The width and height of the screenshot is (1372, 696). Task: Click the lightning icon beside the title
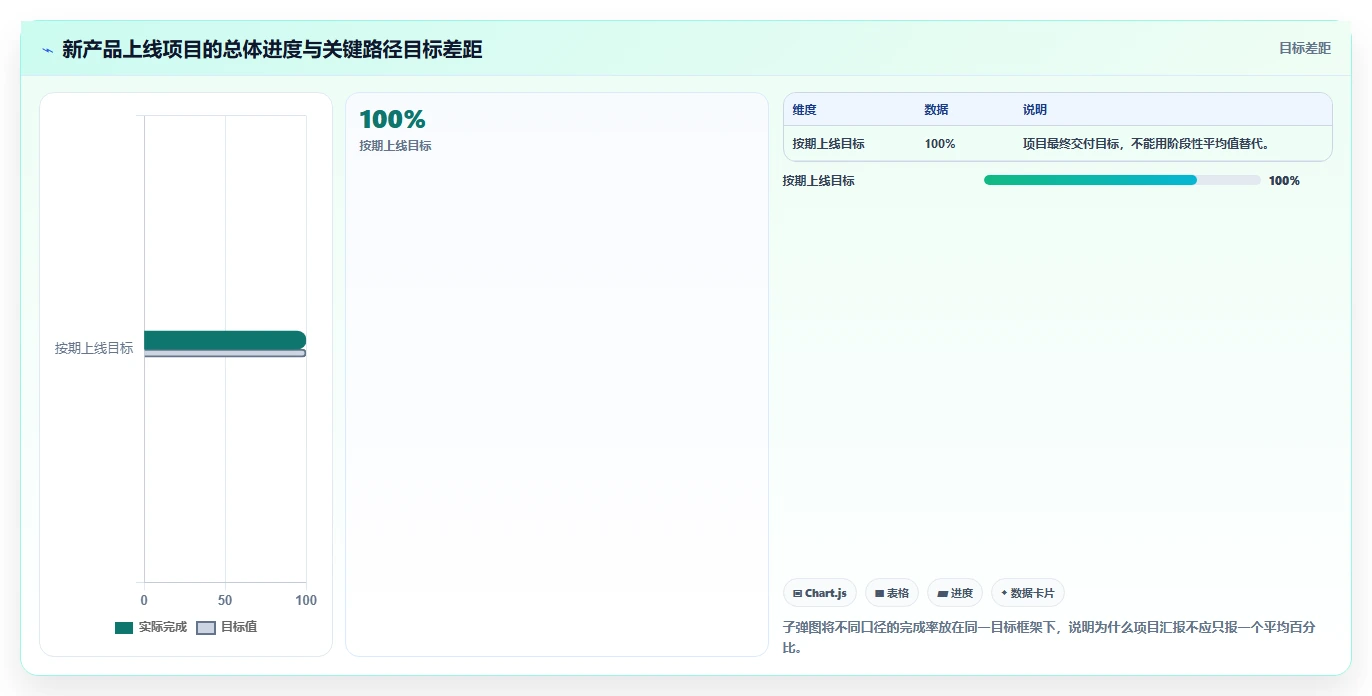48,49
